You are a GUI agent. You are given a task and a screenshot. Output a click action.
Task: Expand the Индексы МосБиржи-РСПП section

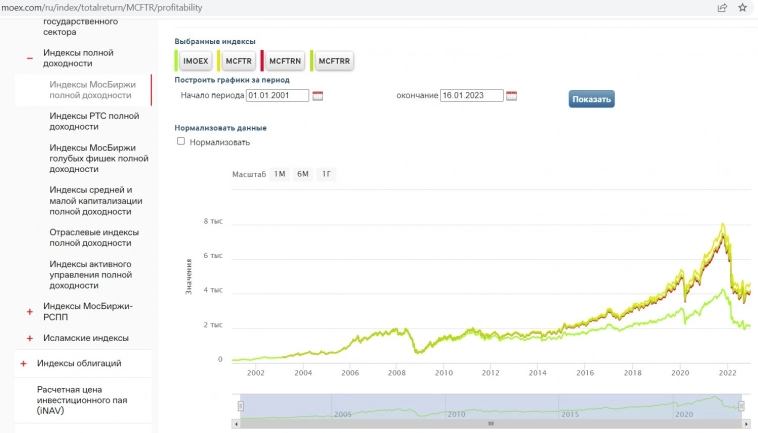point(30,312)
